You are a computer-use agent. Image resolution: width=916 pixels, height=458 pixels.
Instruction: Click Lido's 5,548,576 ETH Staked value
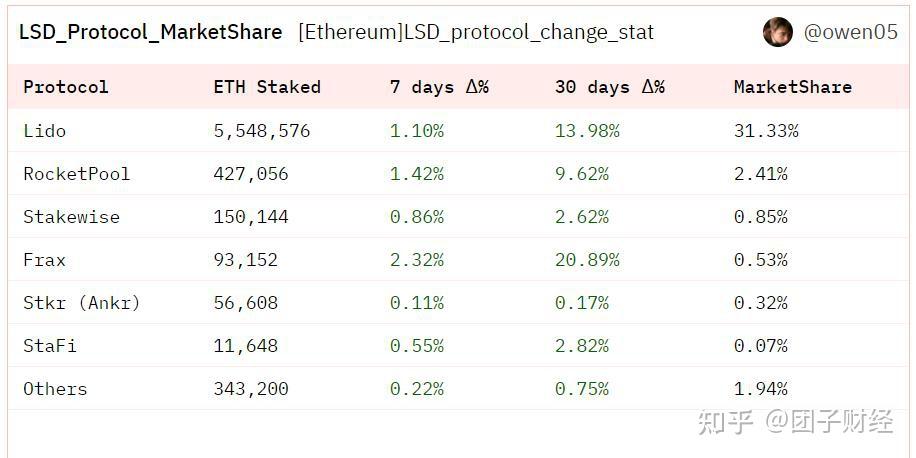[x=262, y=131]
